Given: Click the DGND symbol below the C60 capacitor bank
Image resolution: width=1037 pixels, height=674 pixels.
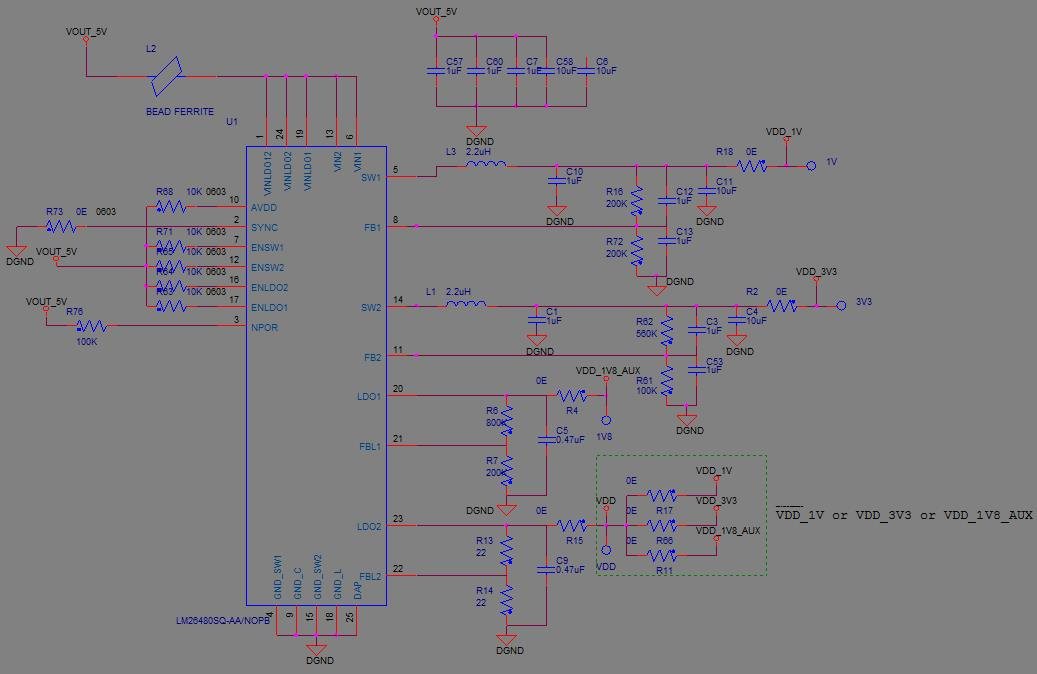Looking at the screenshot, I should 476,130.
